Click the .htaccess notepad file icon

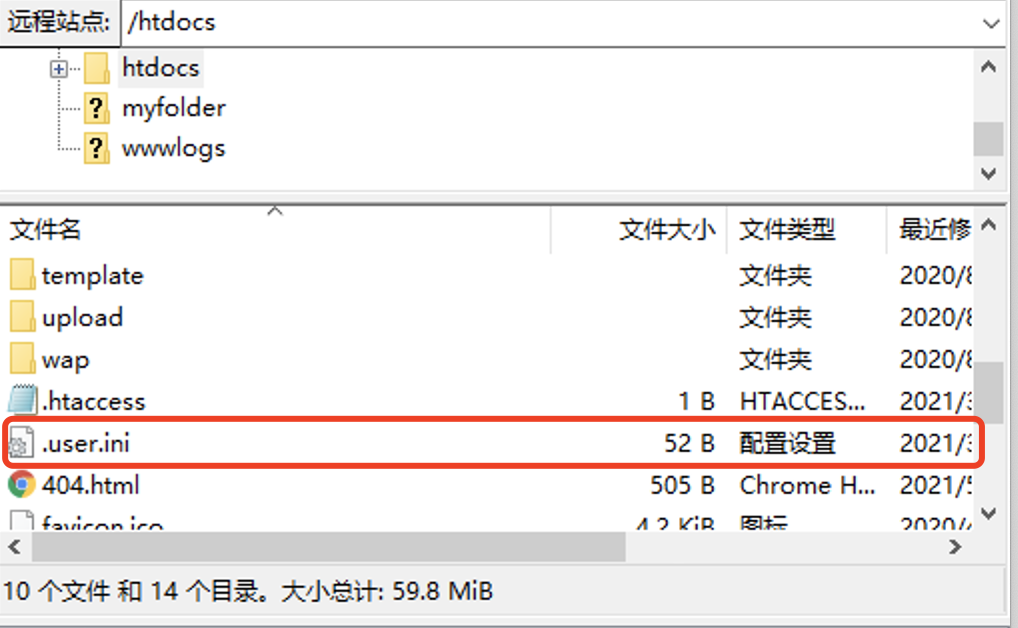pos(22,400)
